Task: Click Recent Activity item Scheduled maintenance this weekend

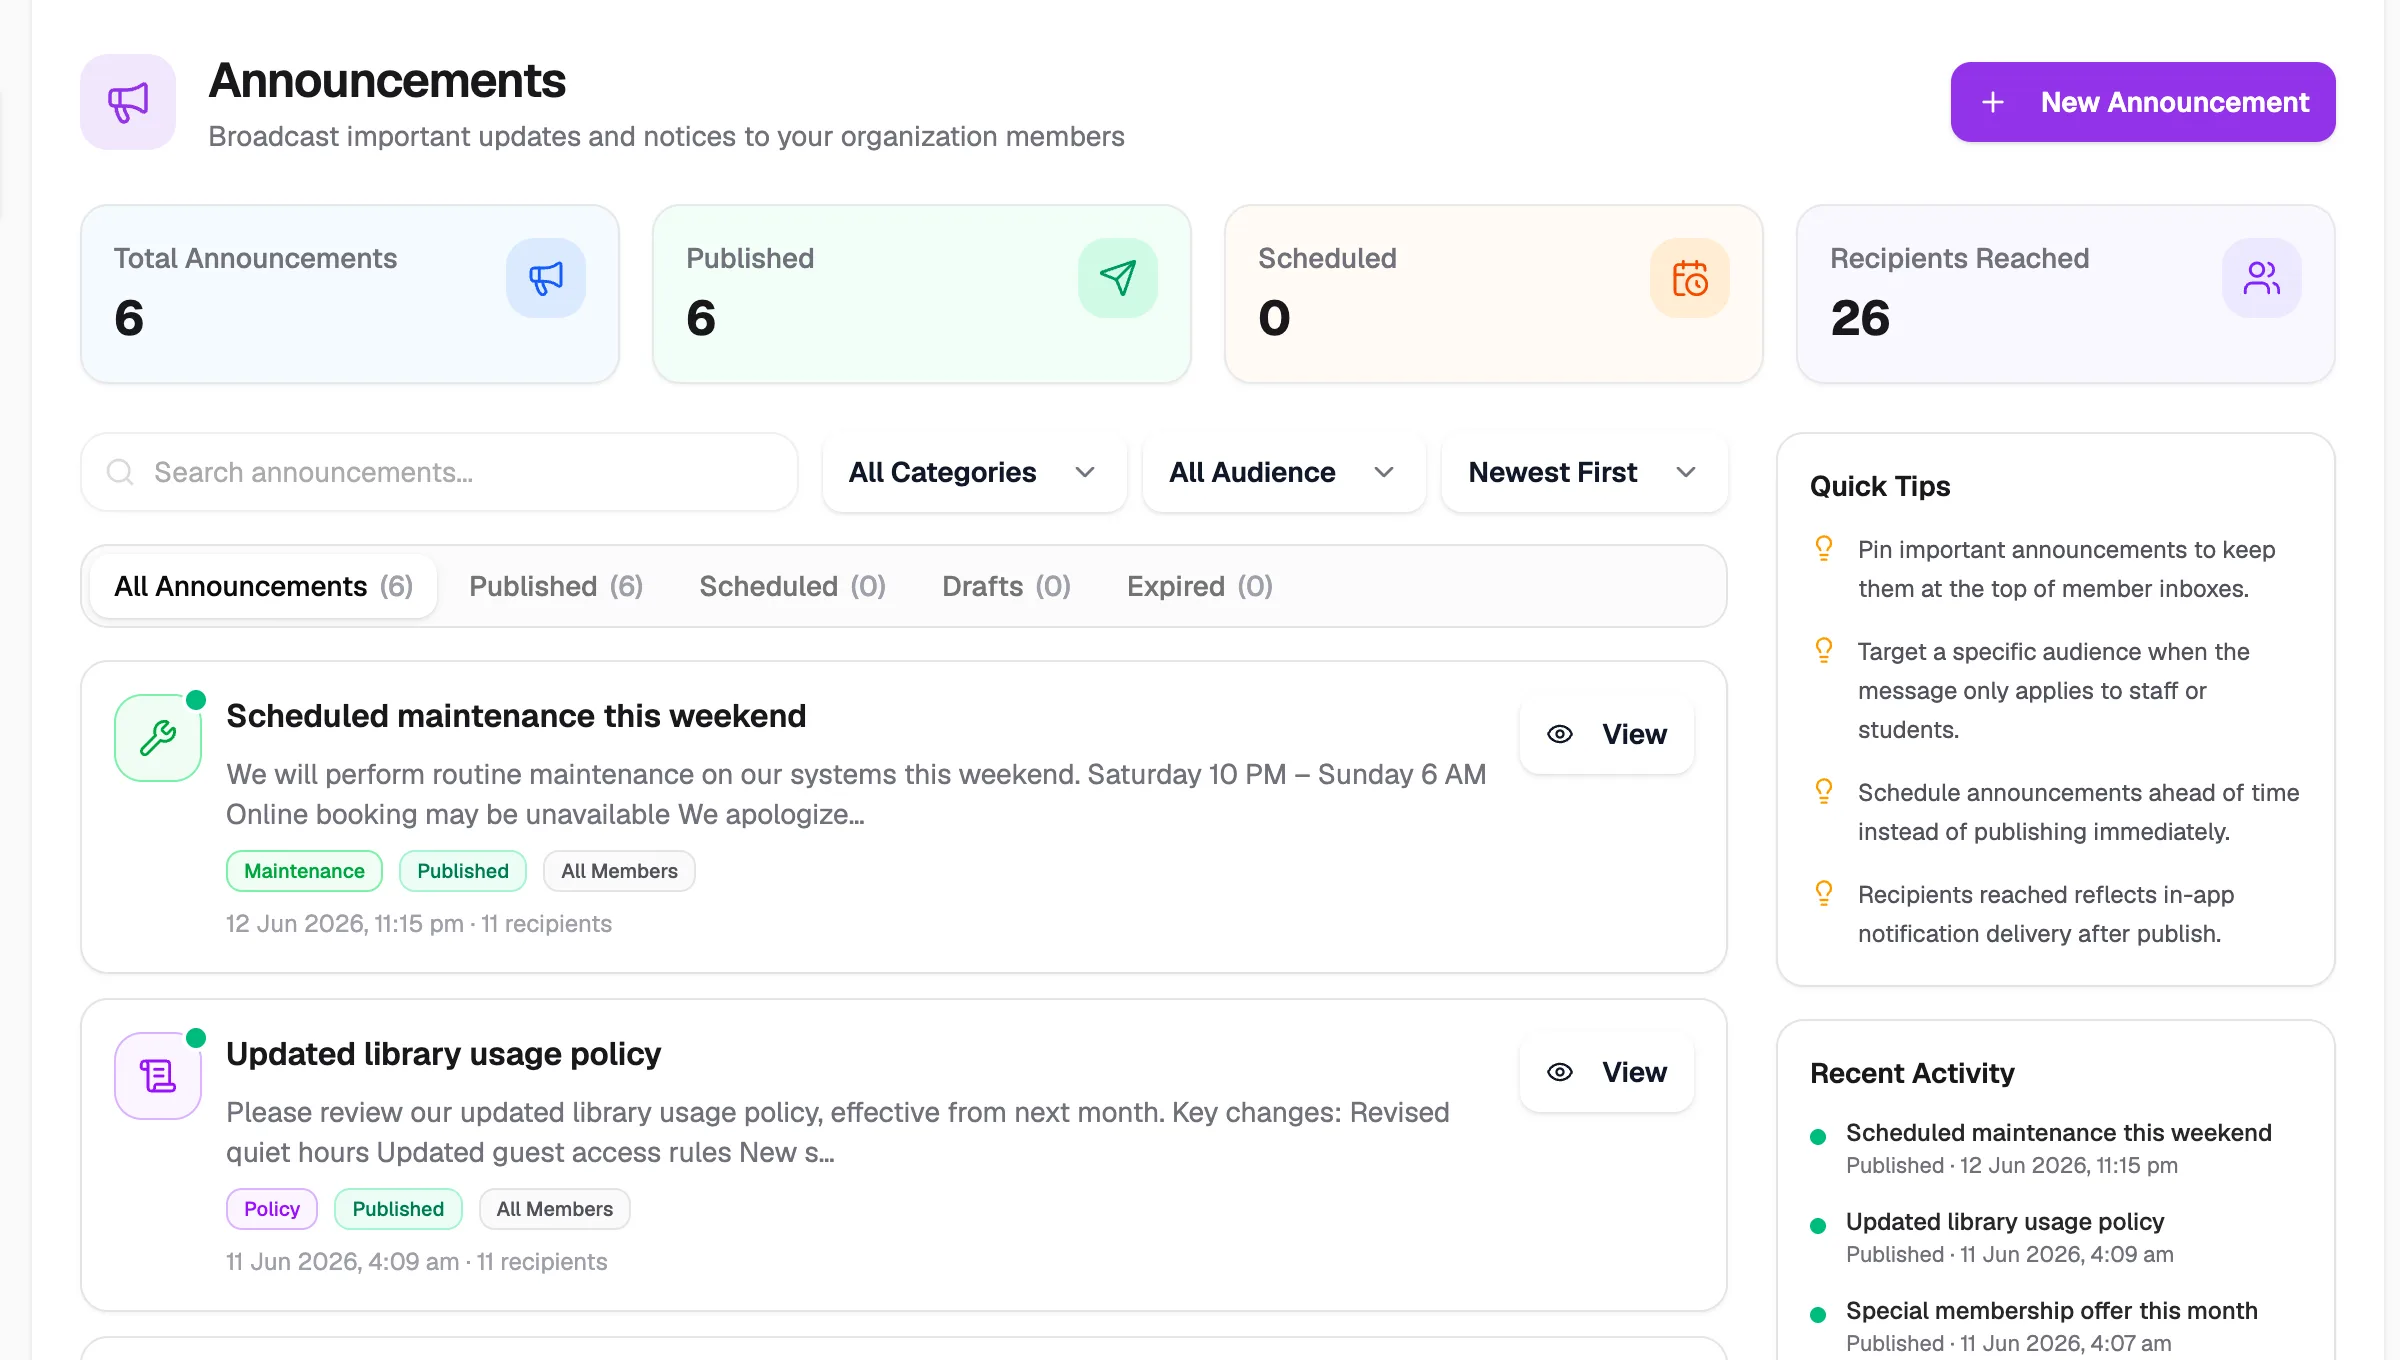Action: (x=2059, y=1133)
